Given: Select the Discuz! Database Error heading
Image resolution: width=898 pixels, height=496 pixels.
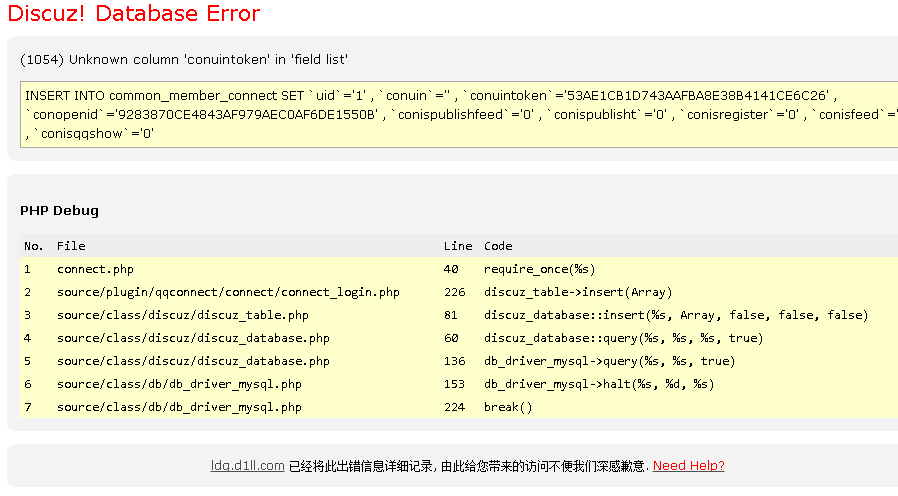Looking at the screenshot, I should [133, 13].
